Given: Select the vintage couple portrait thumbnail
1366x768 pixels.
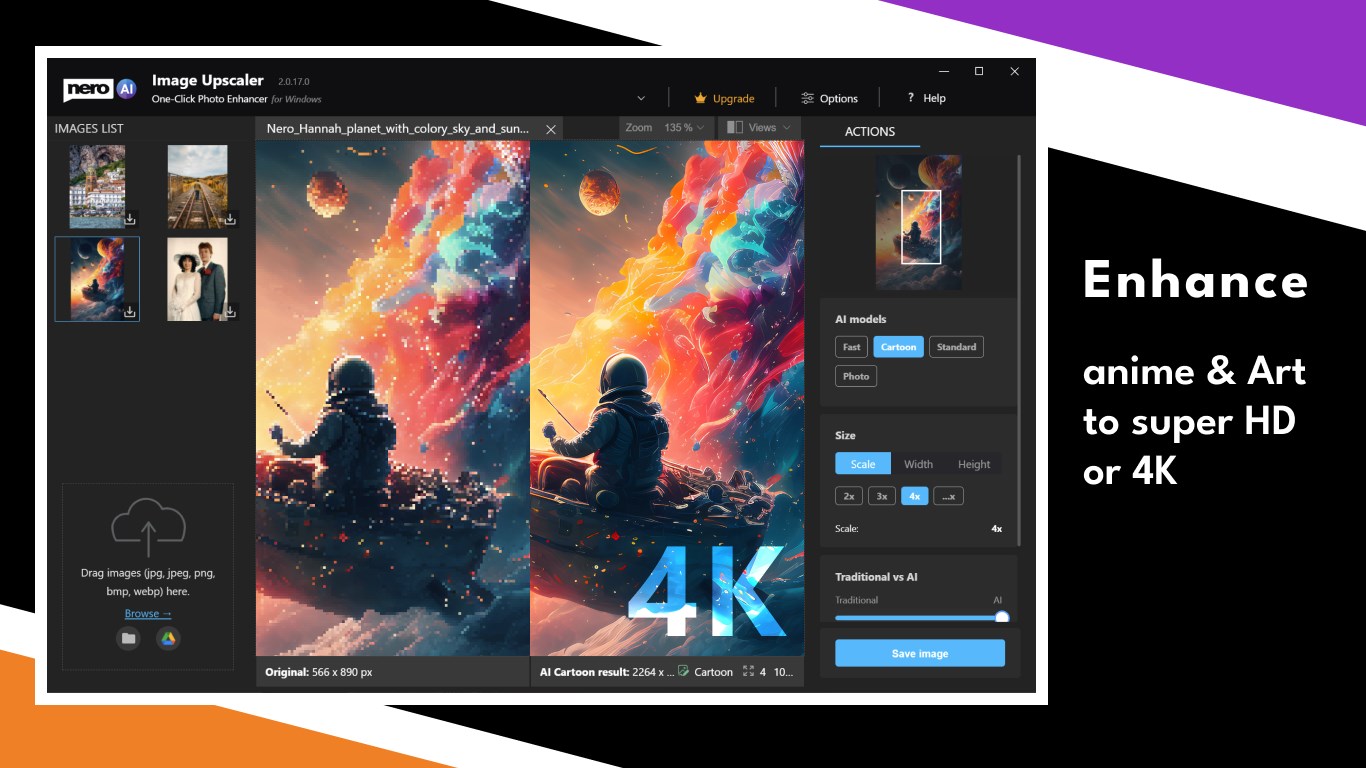Looking at the screenshot, I should pos(197,279).
